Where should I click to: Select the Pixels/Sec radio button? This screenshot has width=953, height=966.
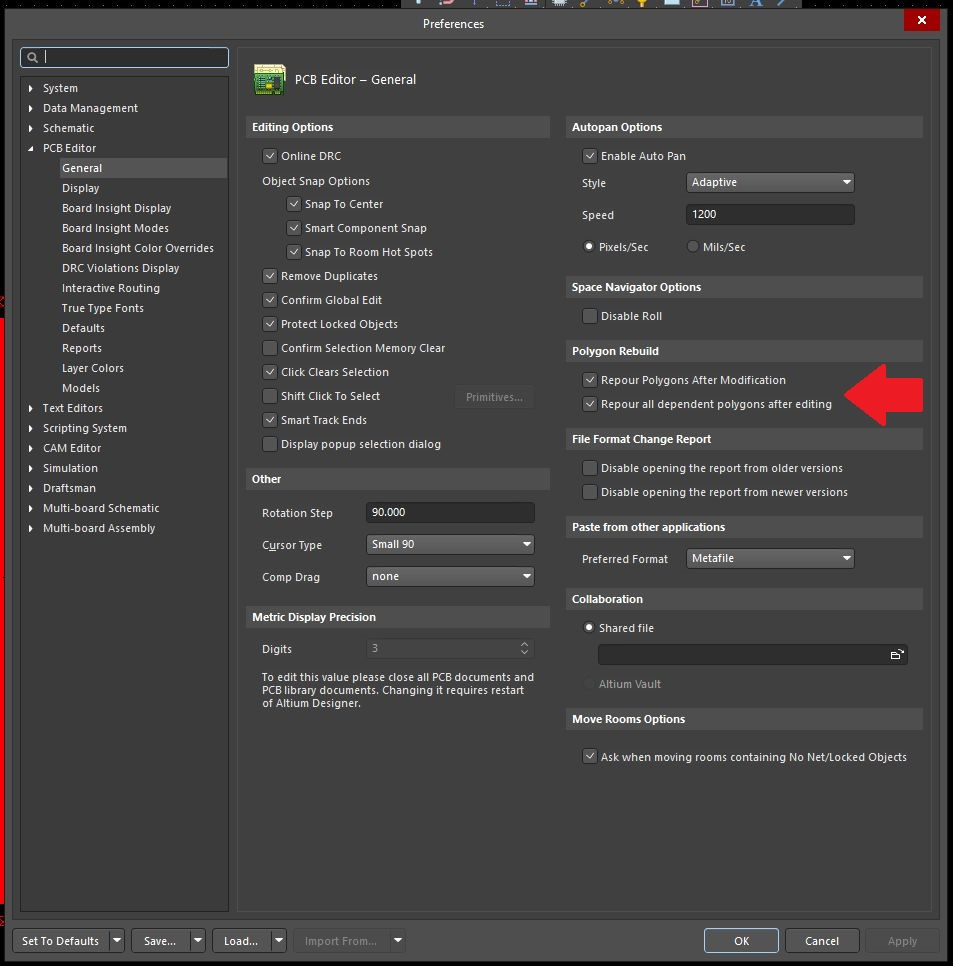click(x=589, y=246)
